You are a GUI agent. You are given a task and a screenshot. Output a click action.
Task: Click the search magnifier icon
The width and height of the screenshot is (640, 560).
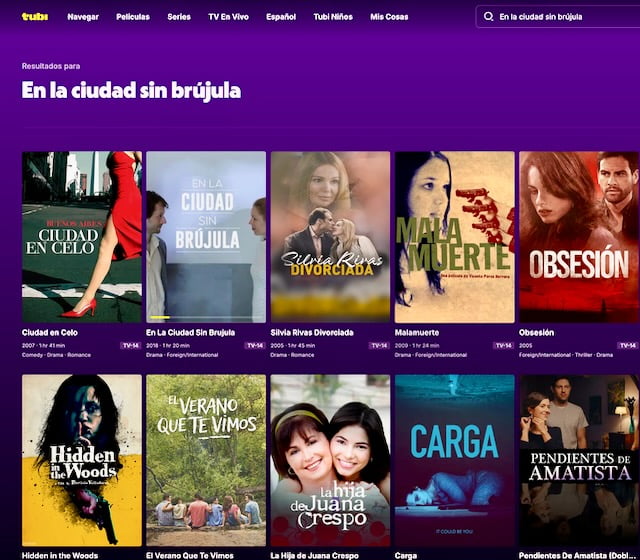tap(488, 17)
